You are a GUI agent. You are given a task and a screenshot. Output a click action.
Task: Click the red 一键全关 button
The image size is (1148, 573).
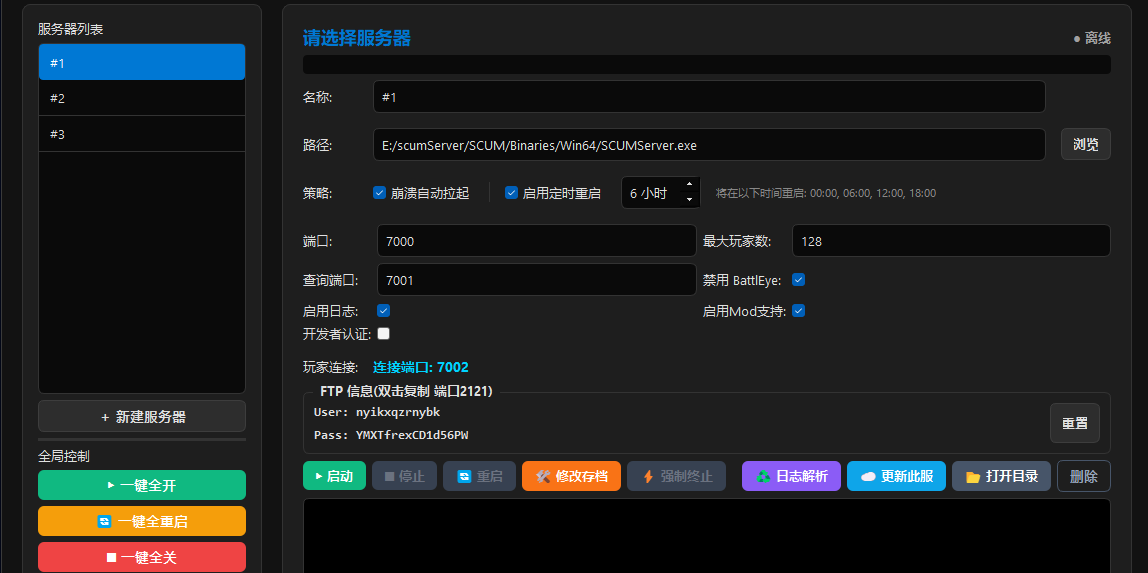coord(142,557)
